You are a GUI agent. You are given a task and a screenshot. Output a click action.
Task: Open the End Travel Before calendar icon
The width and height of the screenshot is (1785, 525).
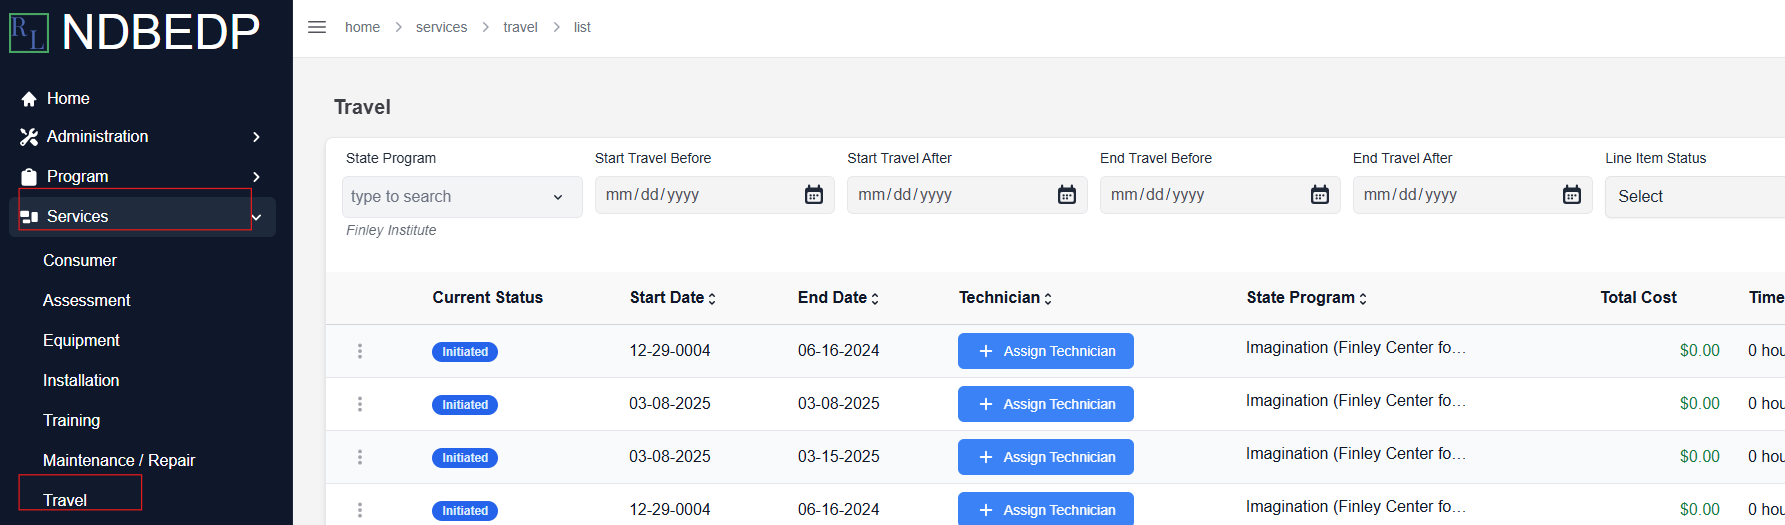pyautogui.click(x=1320, y=195)
